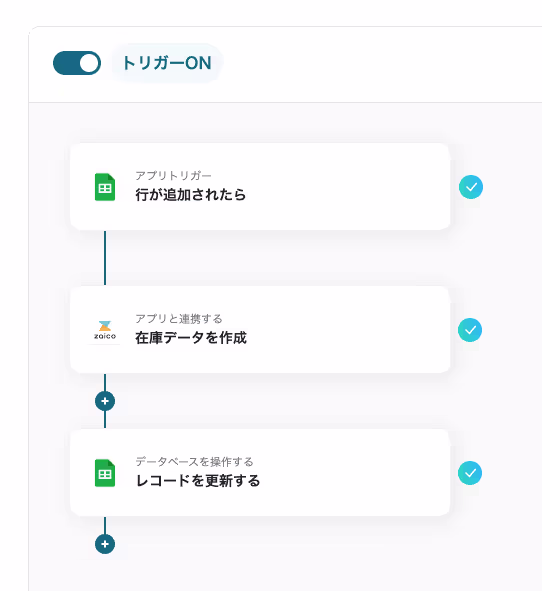Click the Google Sheets icon in the 行が追加されたら card

point(105,187)
